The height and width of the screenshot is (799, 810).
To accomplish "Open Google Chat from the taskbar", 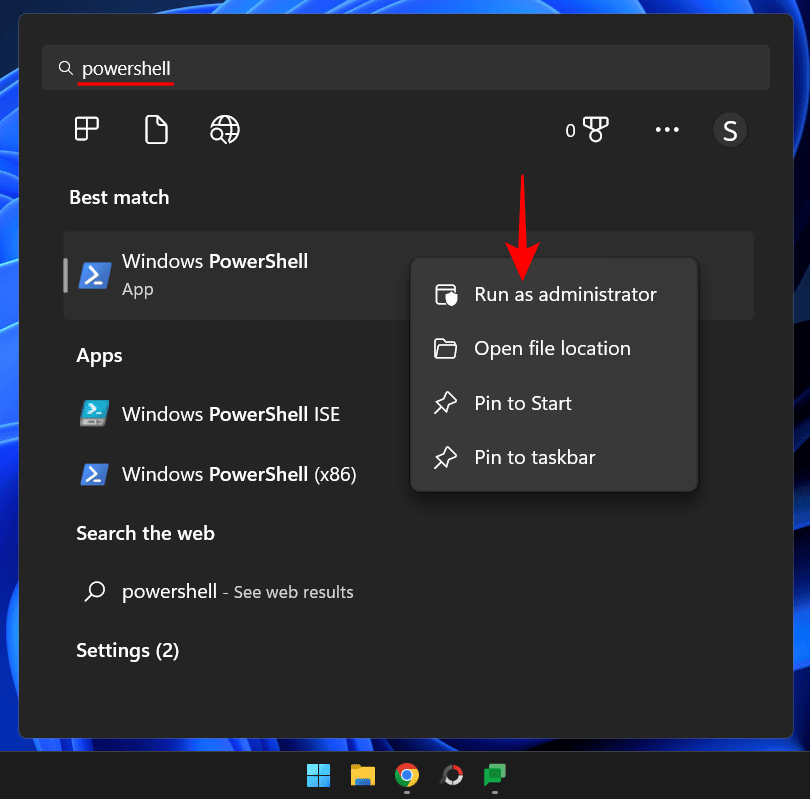I will (x=495, y=775).
